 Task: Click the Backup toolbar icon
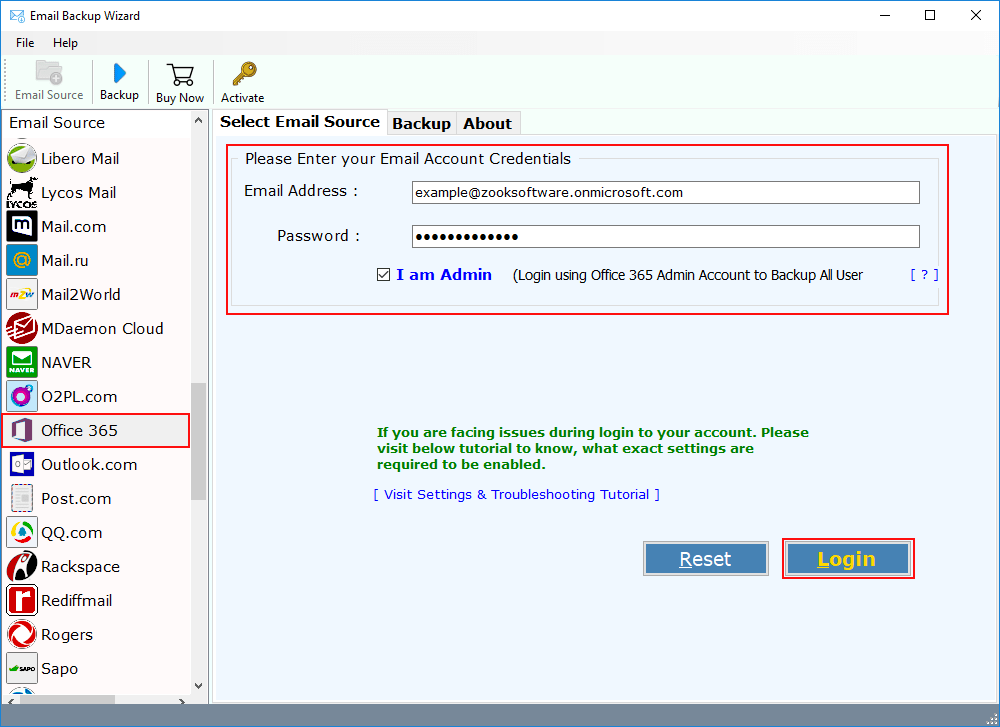[119, 81]
